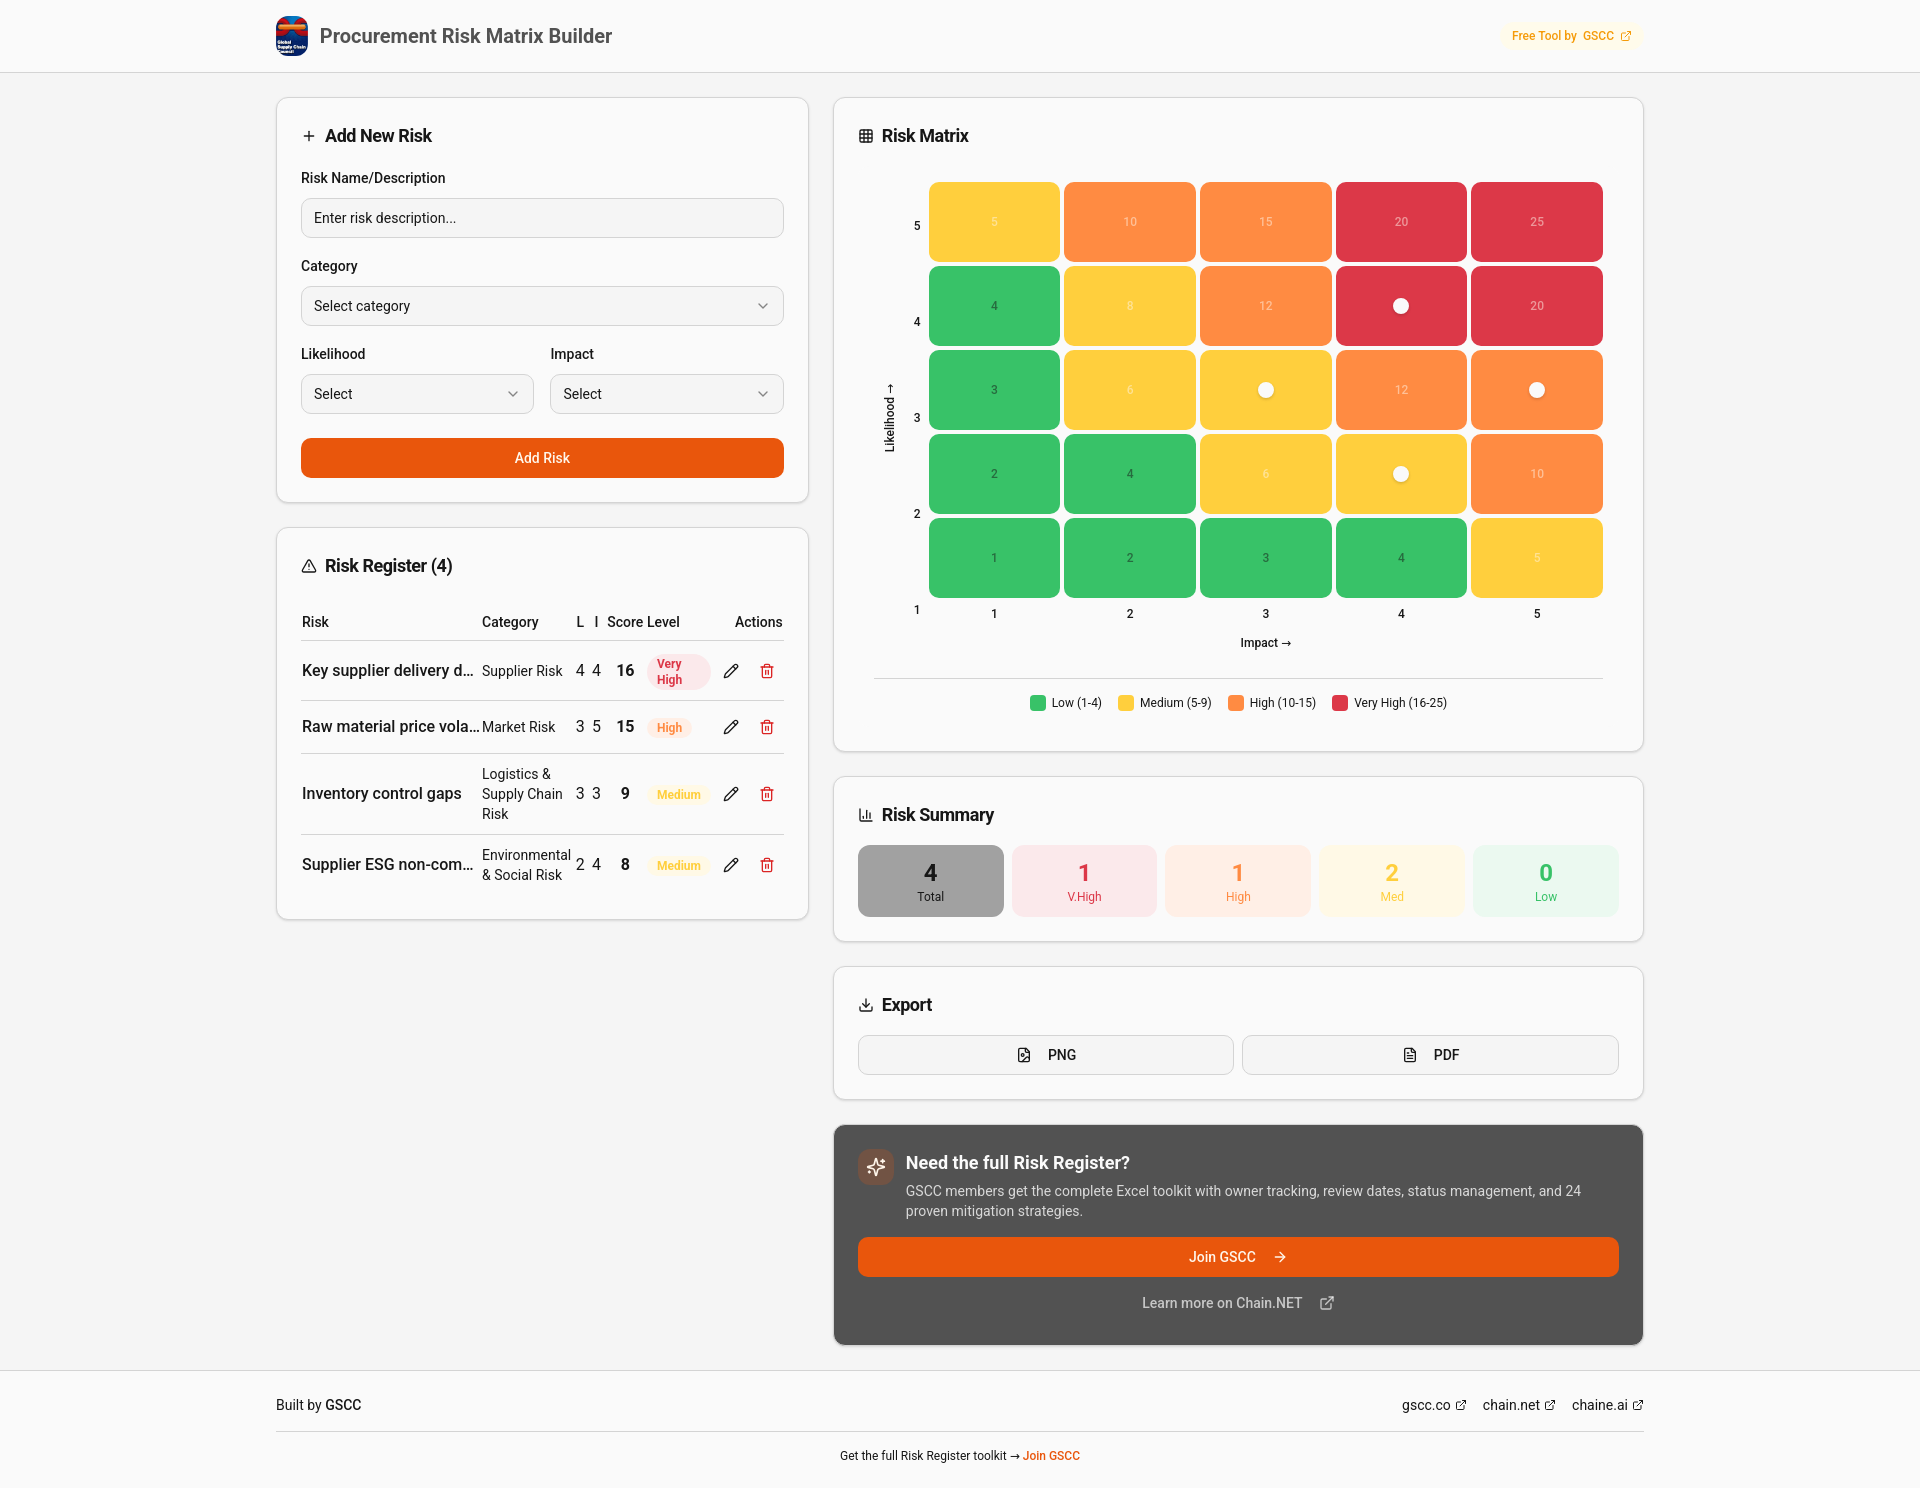This screenshot has height=1488, width=1920.
Task: Click the Medium (5-9) legend entry
Action: 1165,703
